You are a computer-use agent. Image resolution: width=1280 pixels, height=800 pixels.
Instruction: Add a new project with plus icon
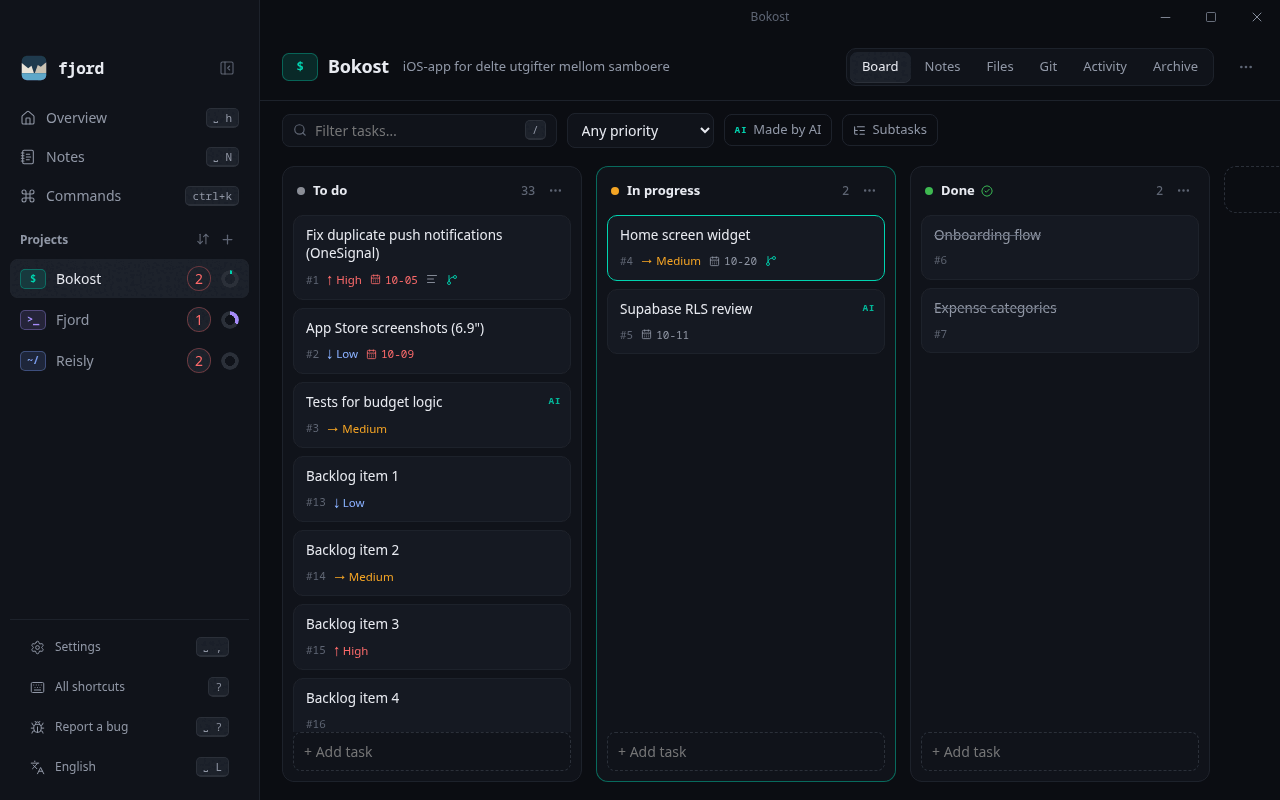pyautogui.click(x=227, y=240)
